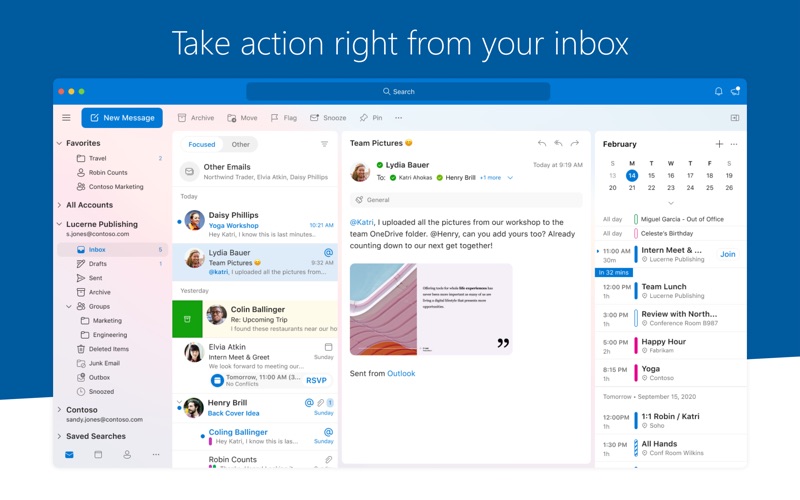Viewport: 800px width, 500px height.
Task: Add new calendar event plus icon
Action: coord(719,144)
